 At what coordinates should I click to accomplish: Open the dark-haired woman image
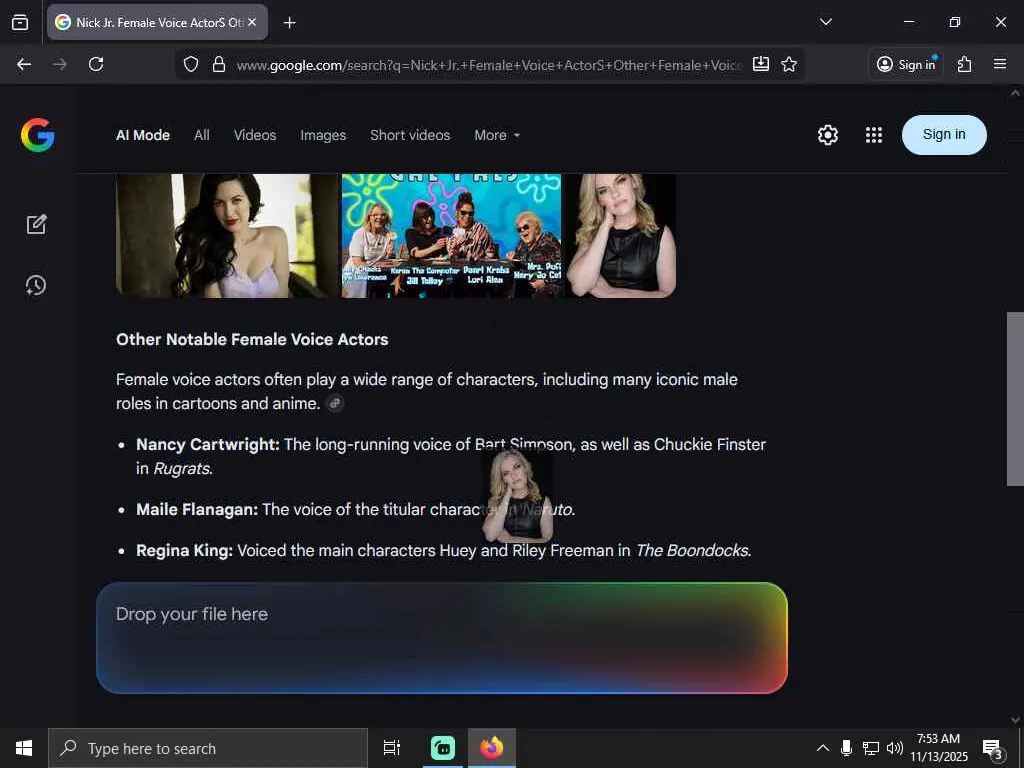(x=227, y=236)
